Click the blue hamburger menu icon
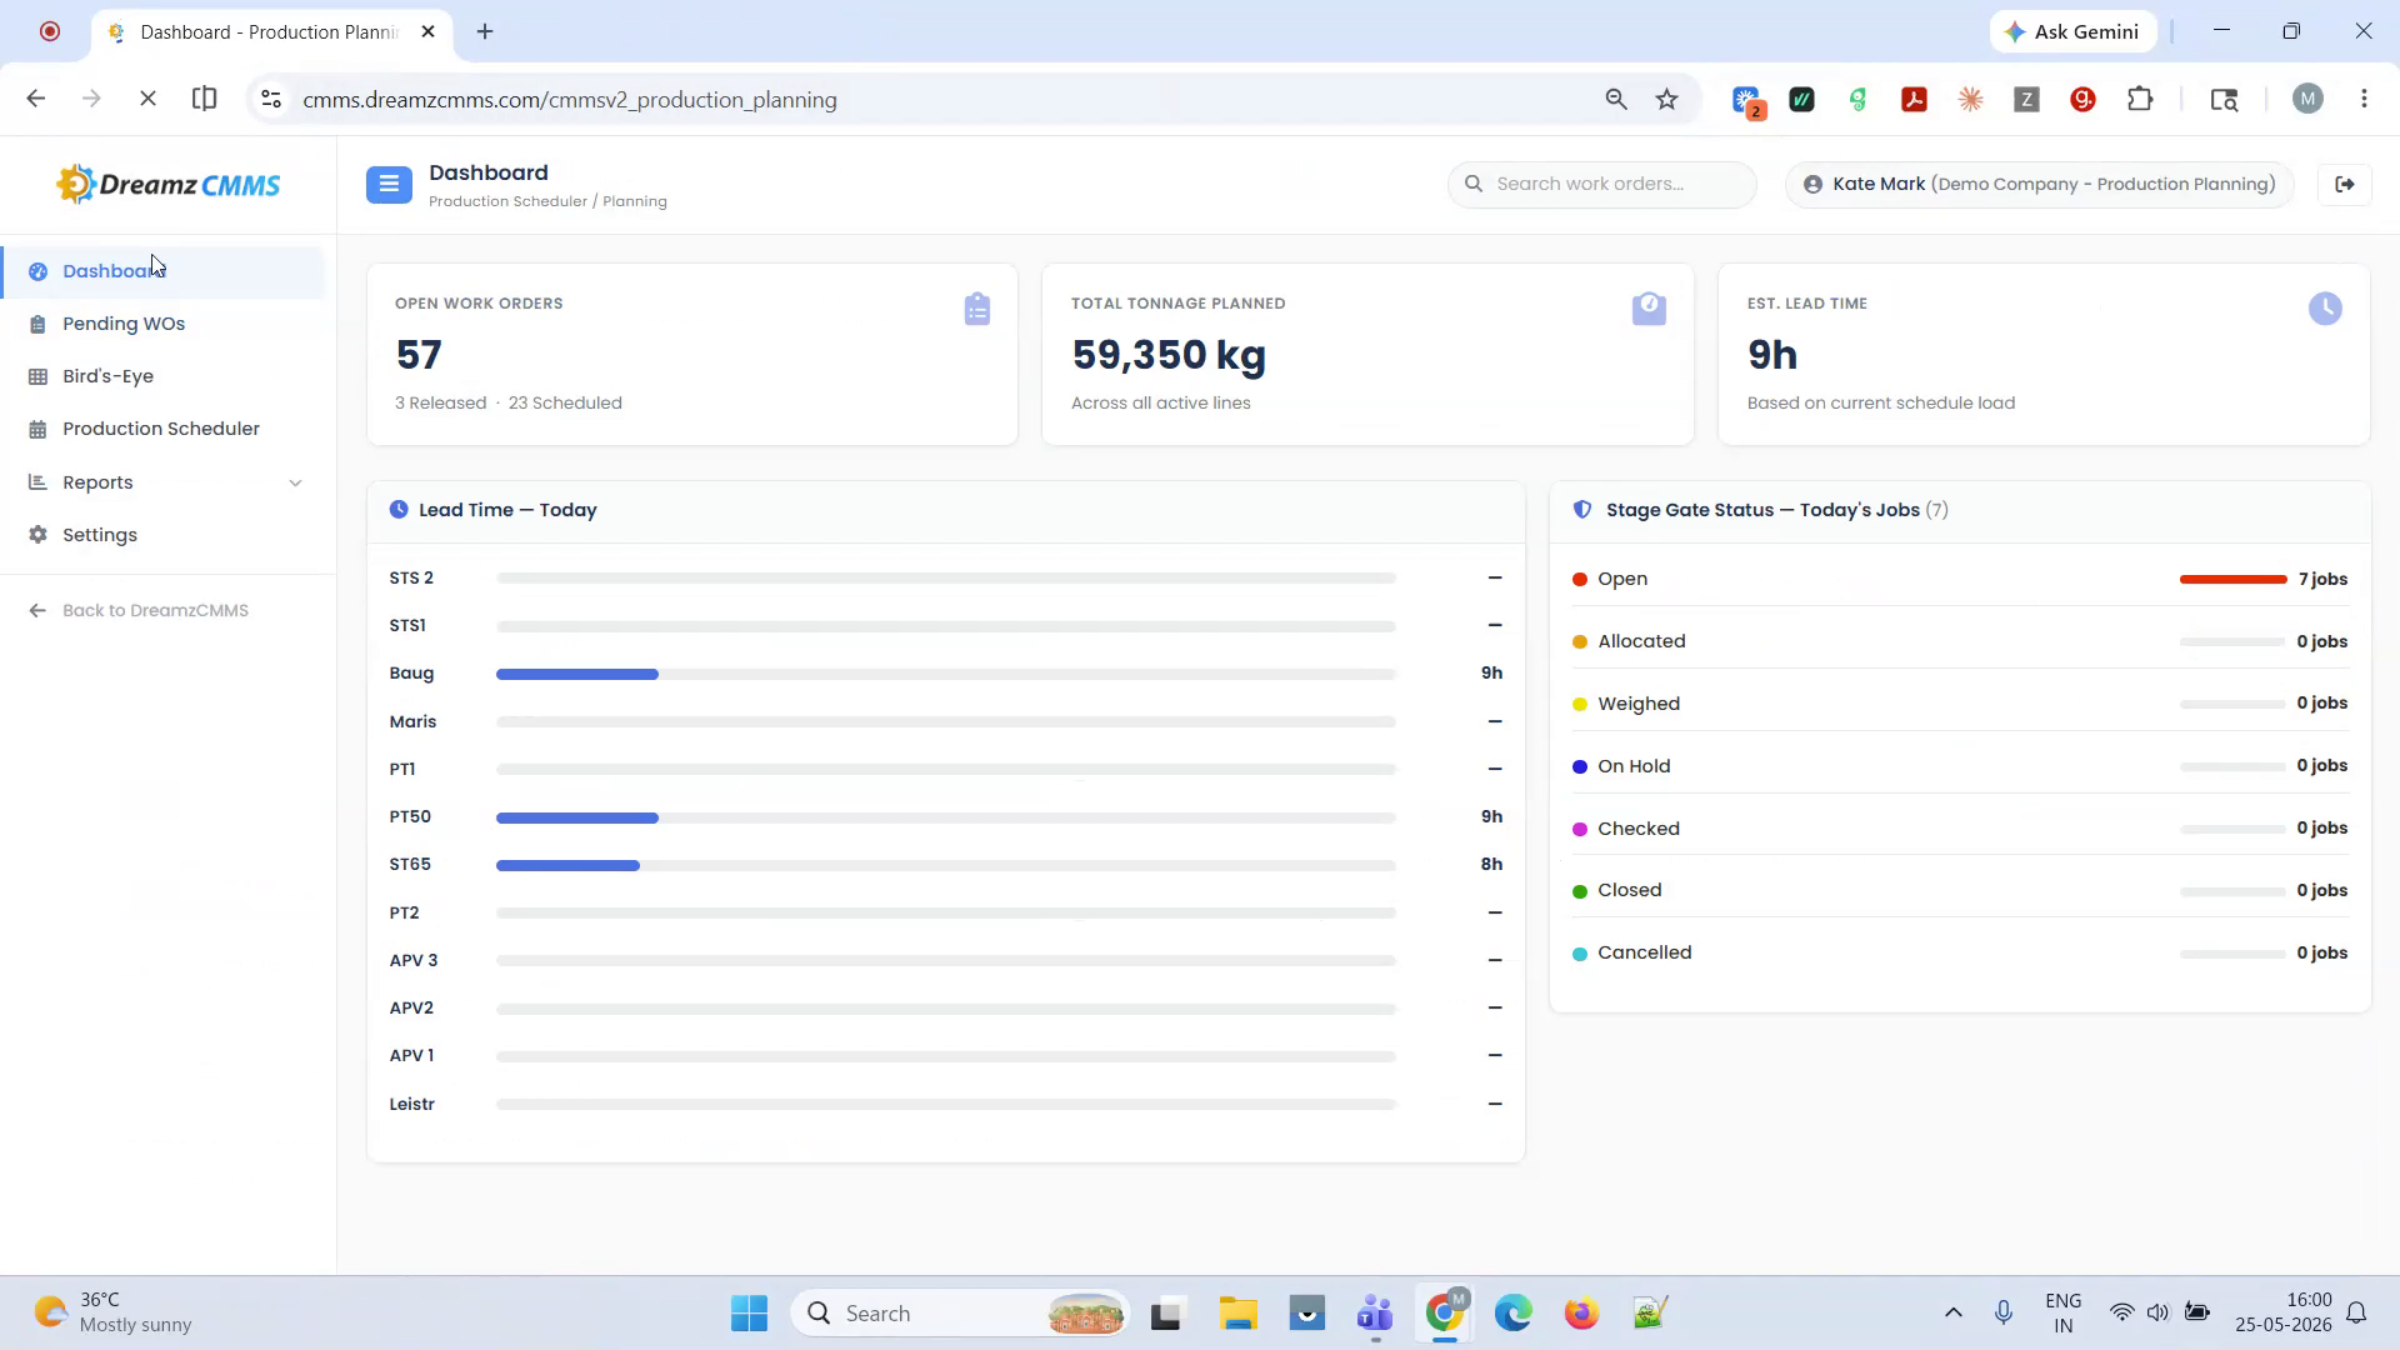Viewport: 2400px width, 1350px height. point(389,185)
